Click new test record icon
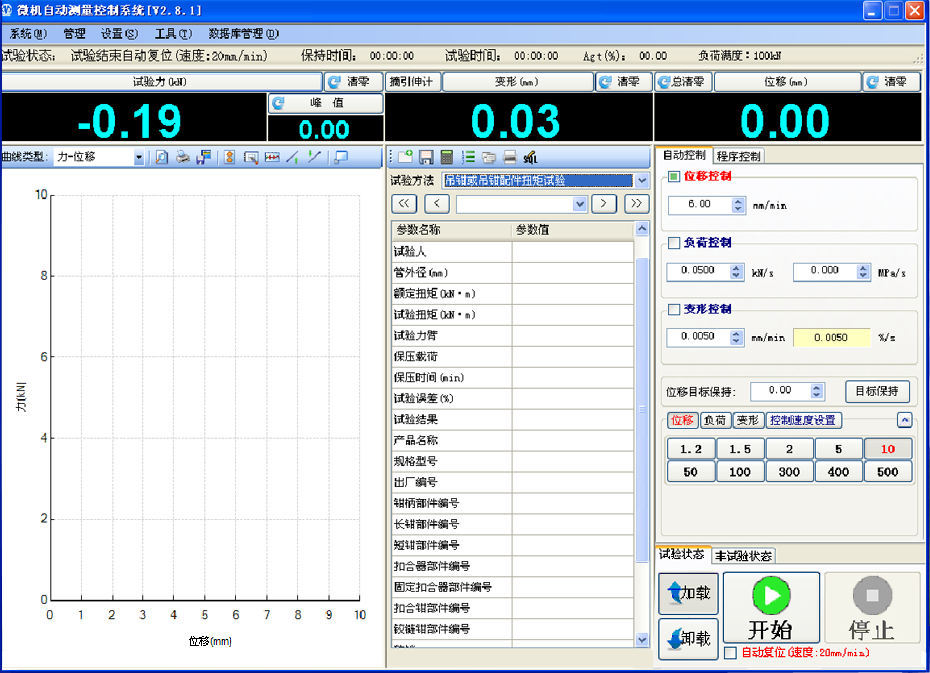 [405, 157]
